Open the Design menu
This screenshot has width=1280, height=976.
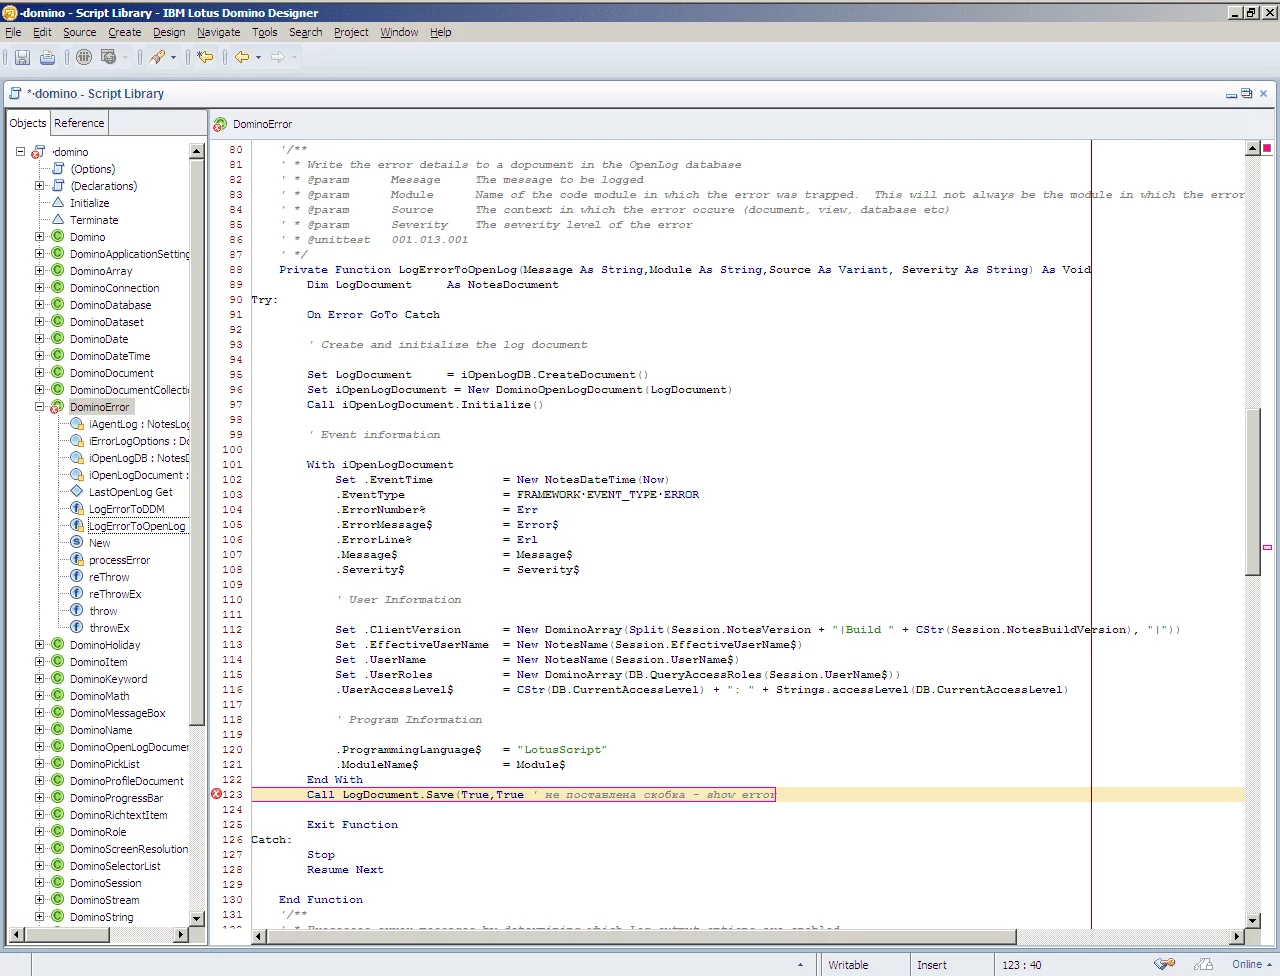tap(168, 32)
